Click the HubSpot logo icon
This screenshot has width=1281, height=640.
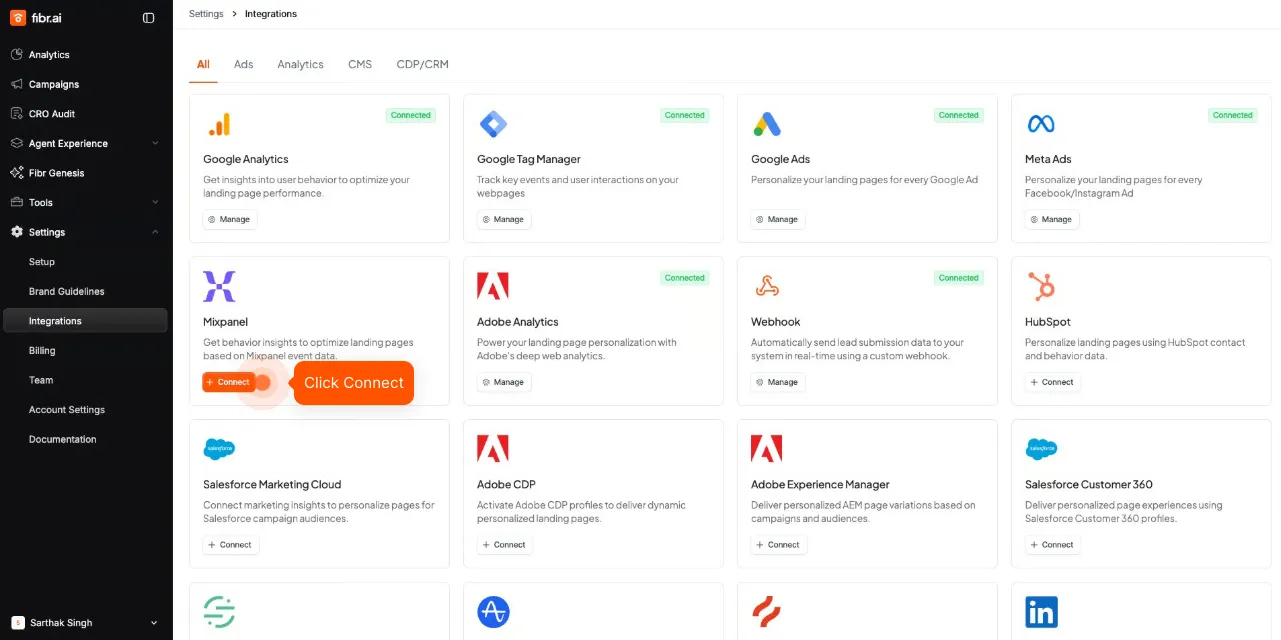(1041, 287)
